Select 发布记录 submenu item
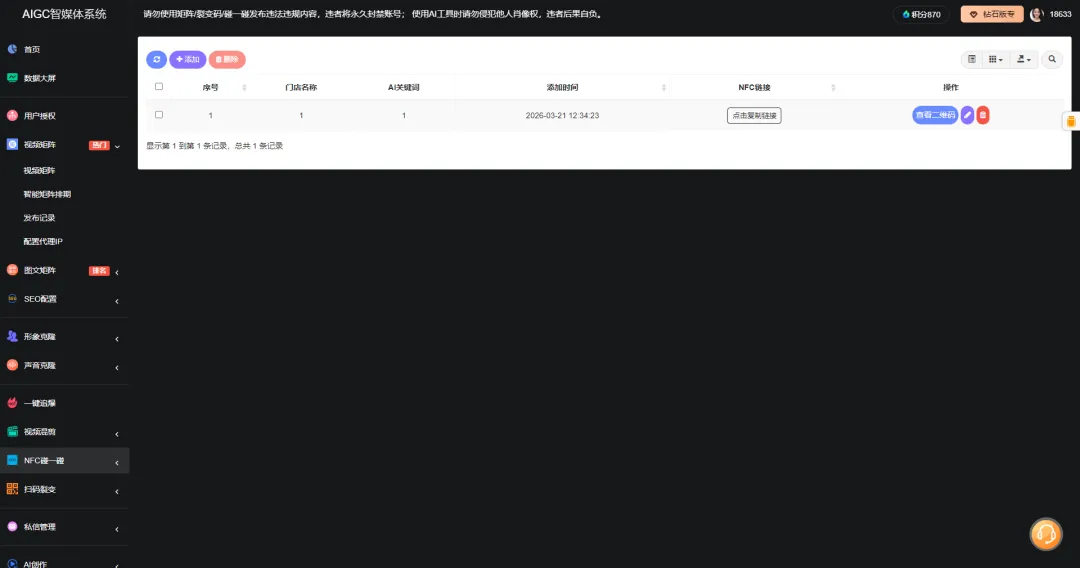This screenshot has width=1080, height=568. (x=39, y=218)
